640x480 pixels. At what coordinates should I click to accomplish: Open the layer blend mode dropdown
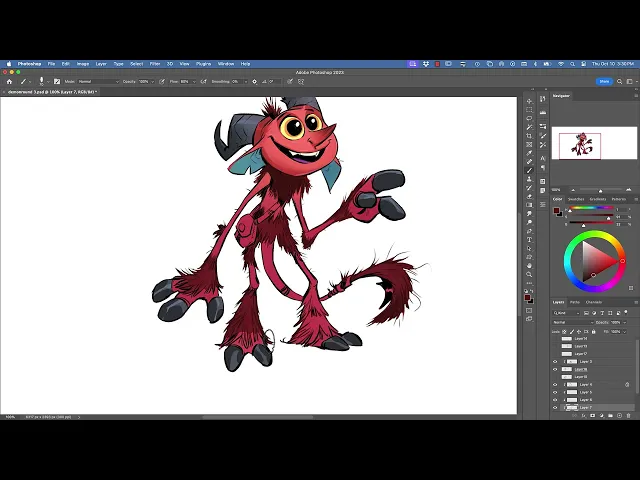[x=573, y=322]
